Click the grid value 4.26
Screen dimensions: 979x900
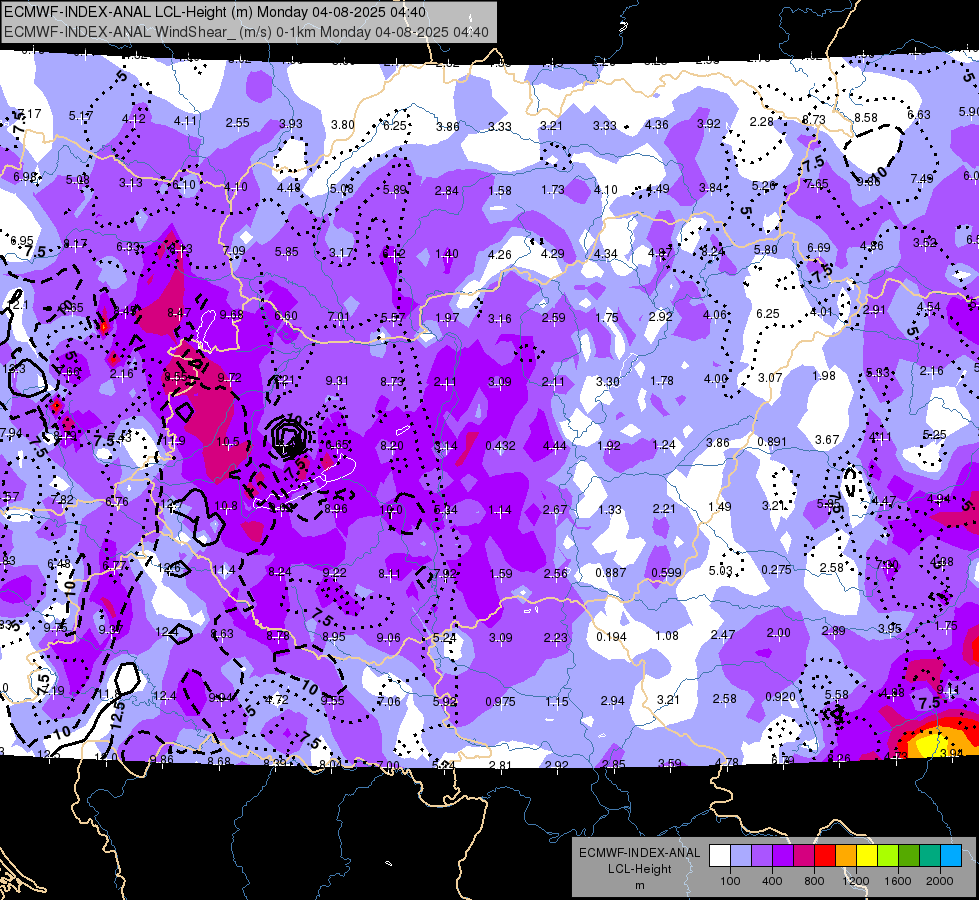pyautogui.click(x=499, y=254)
